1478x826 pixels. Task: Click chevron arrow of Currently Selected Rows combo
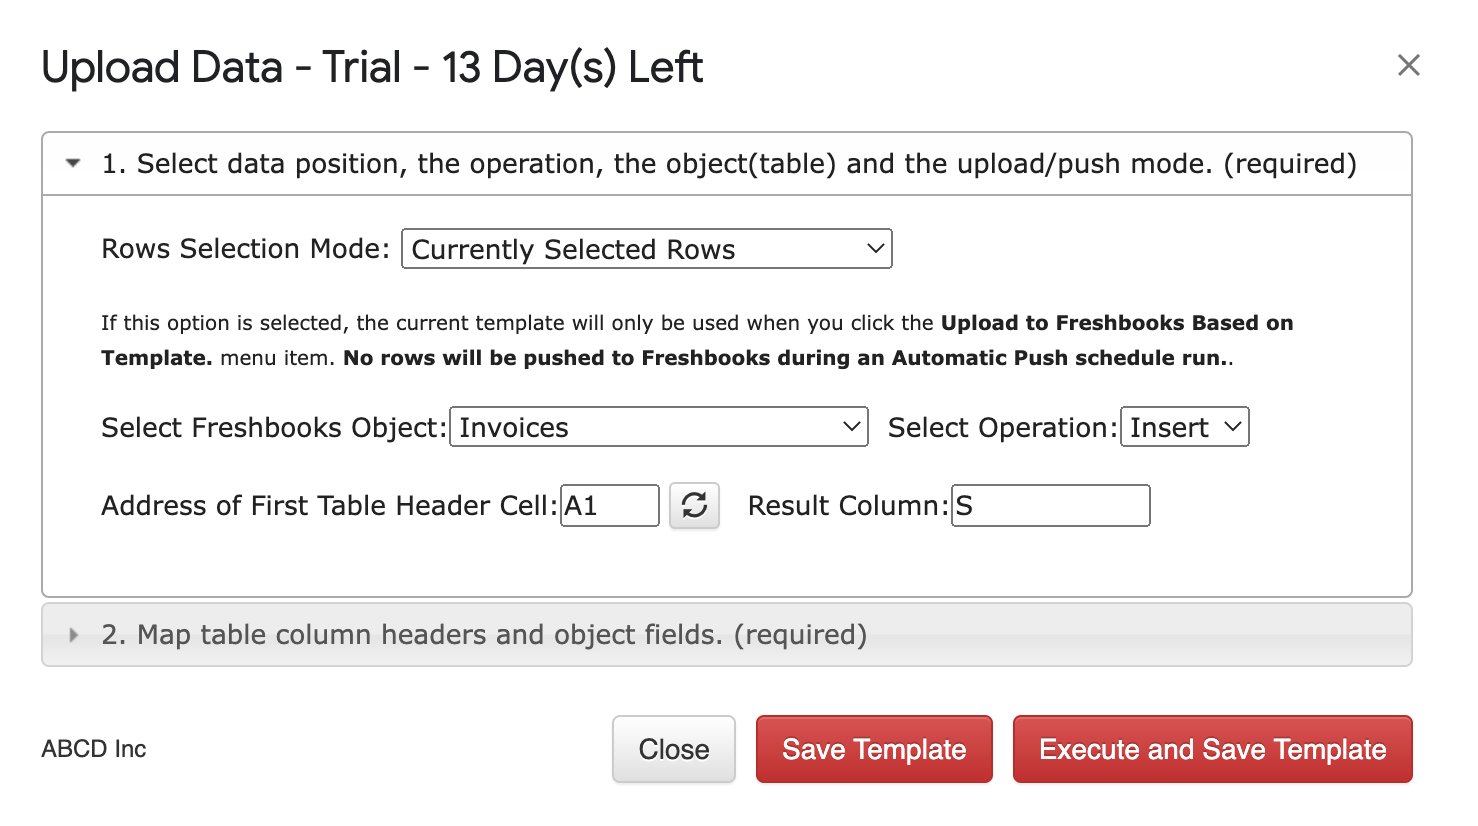tap(875, 248)
